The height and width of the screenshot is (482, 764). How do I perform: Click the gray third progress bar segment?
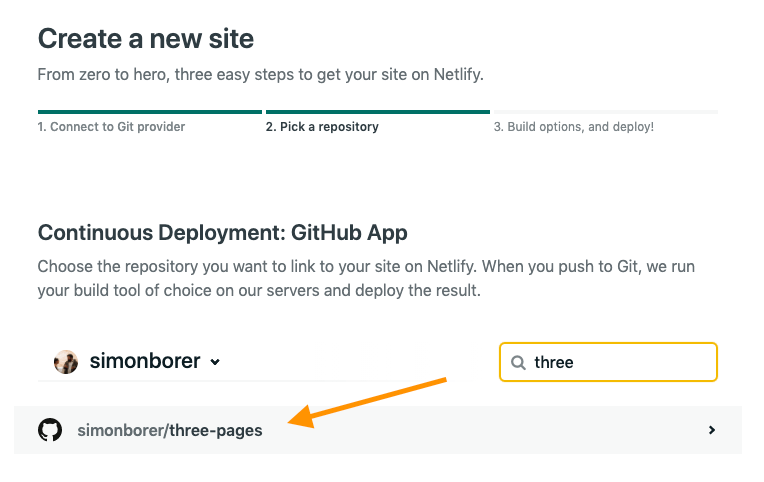click(605, 112)
